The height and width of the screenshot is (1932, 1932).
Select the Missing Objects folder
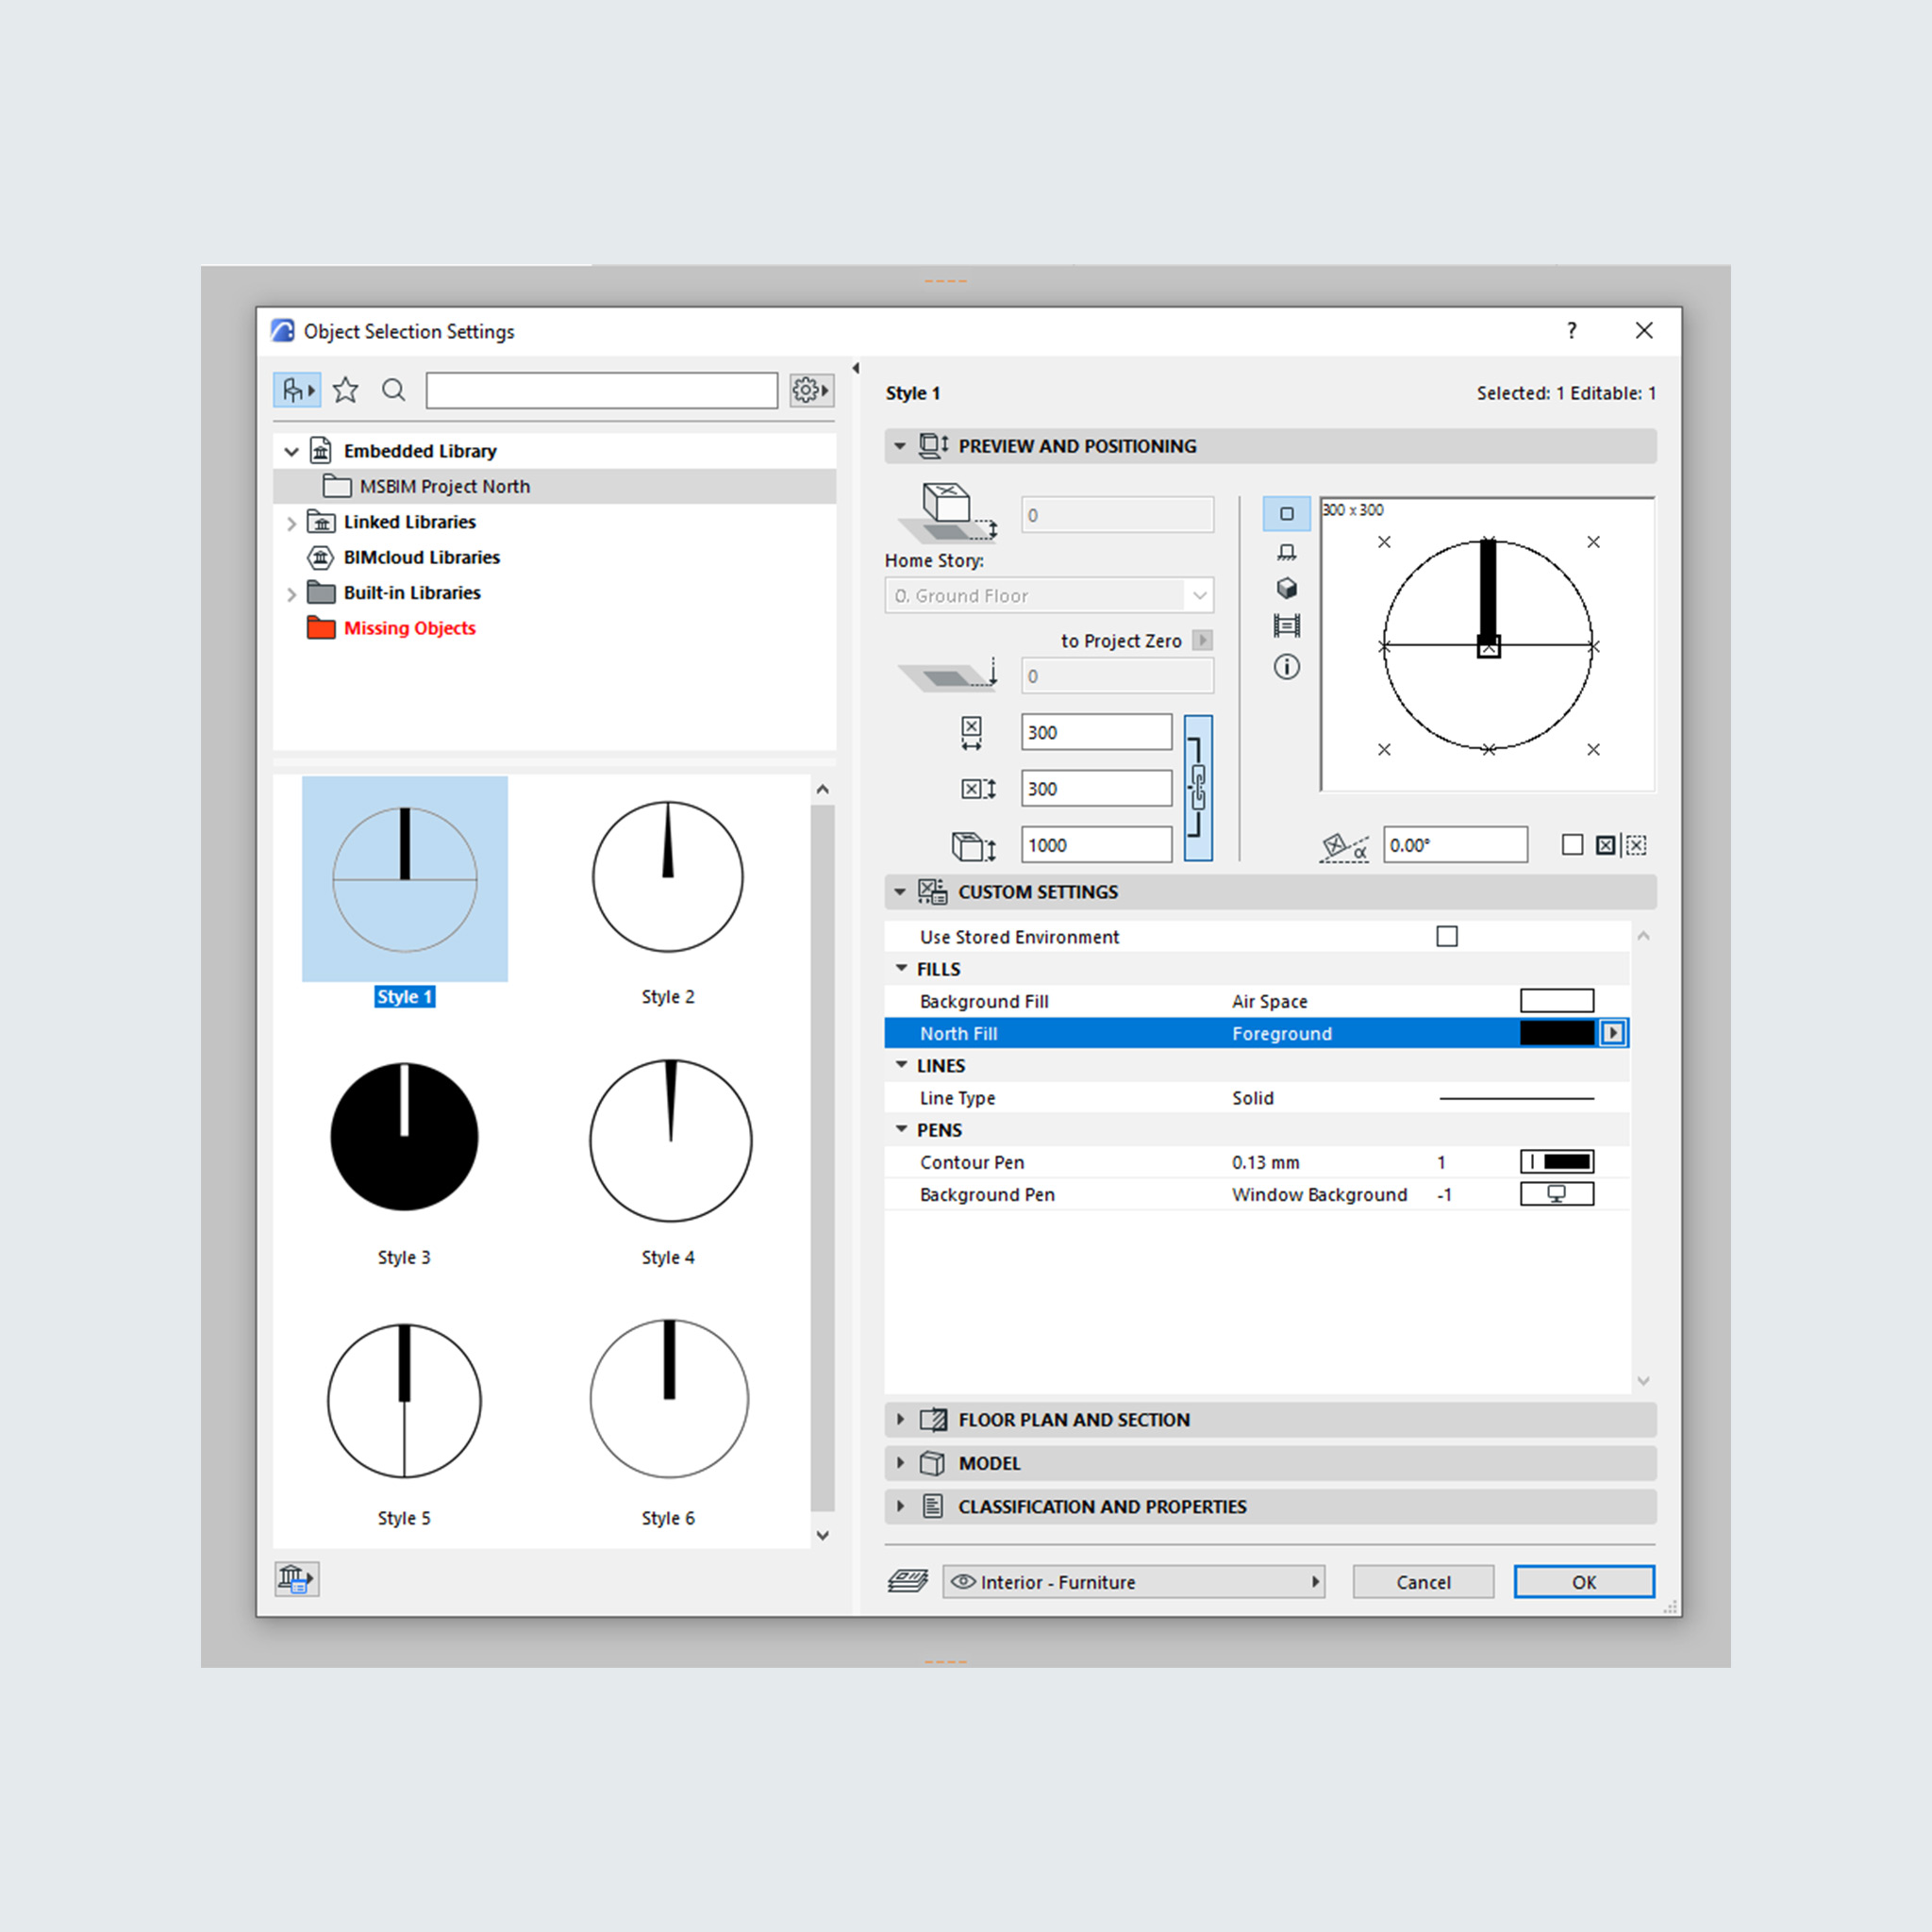tap(409, 628)
